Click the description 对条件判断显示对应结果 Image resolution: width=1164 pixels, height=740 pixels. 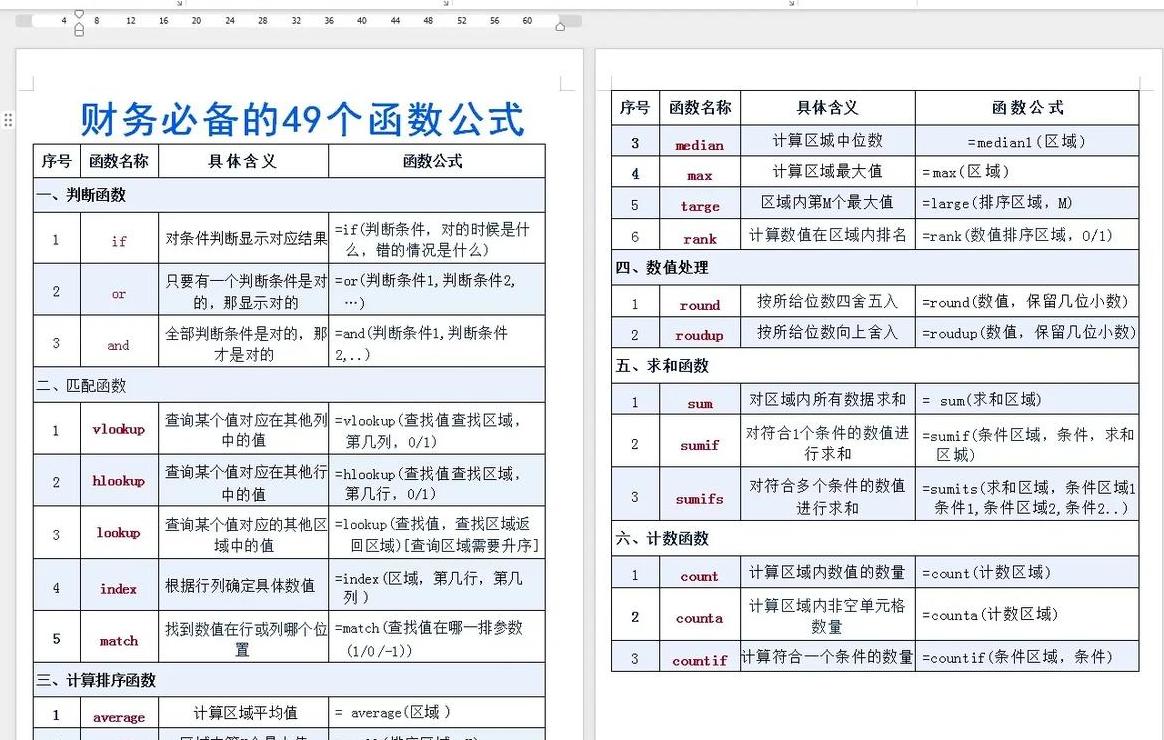pyautogui.click(x=246, y=238)
